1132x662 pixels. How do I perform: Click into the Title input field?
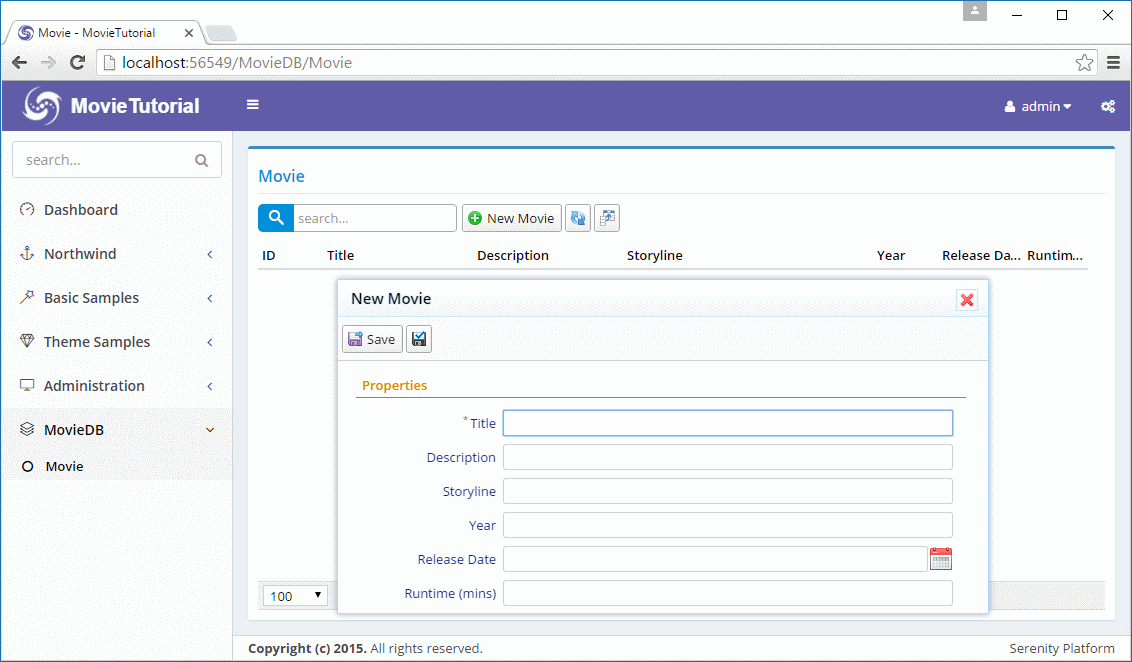point(727,423)
